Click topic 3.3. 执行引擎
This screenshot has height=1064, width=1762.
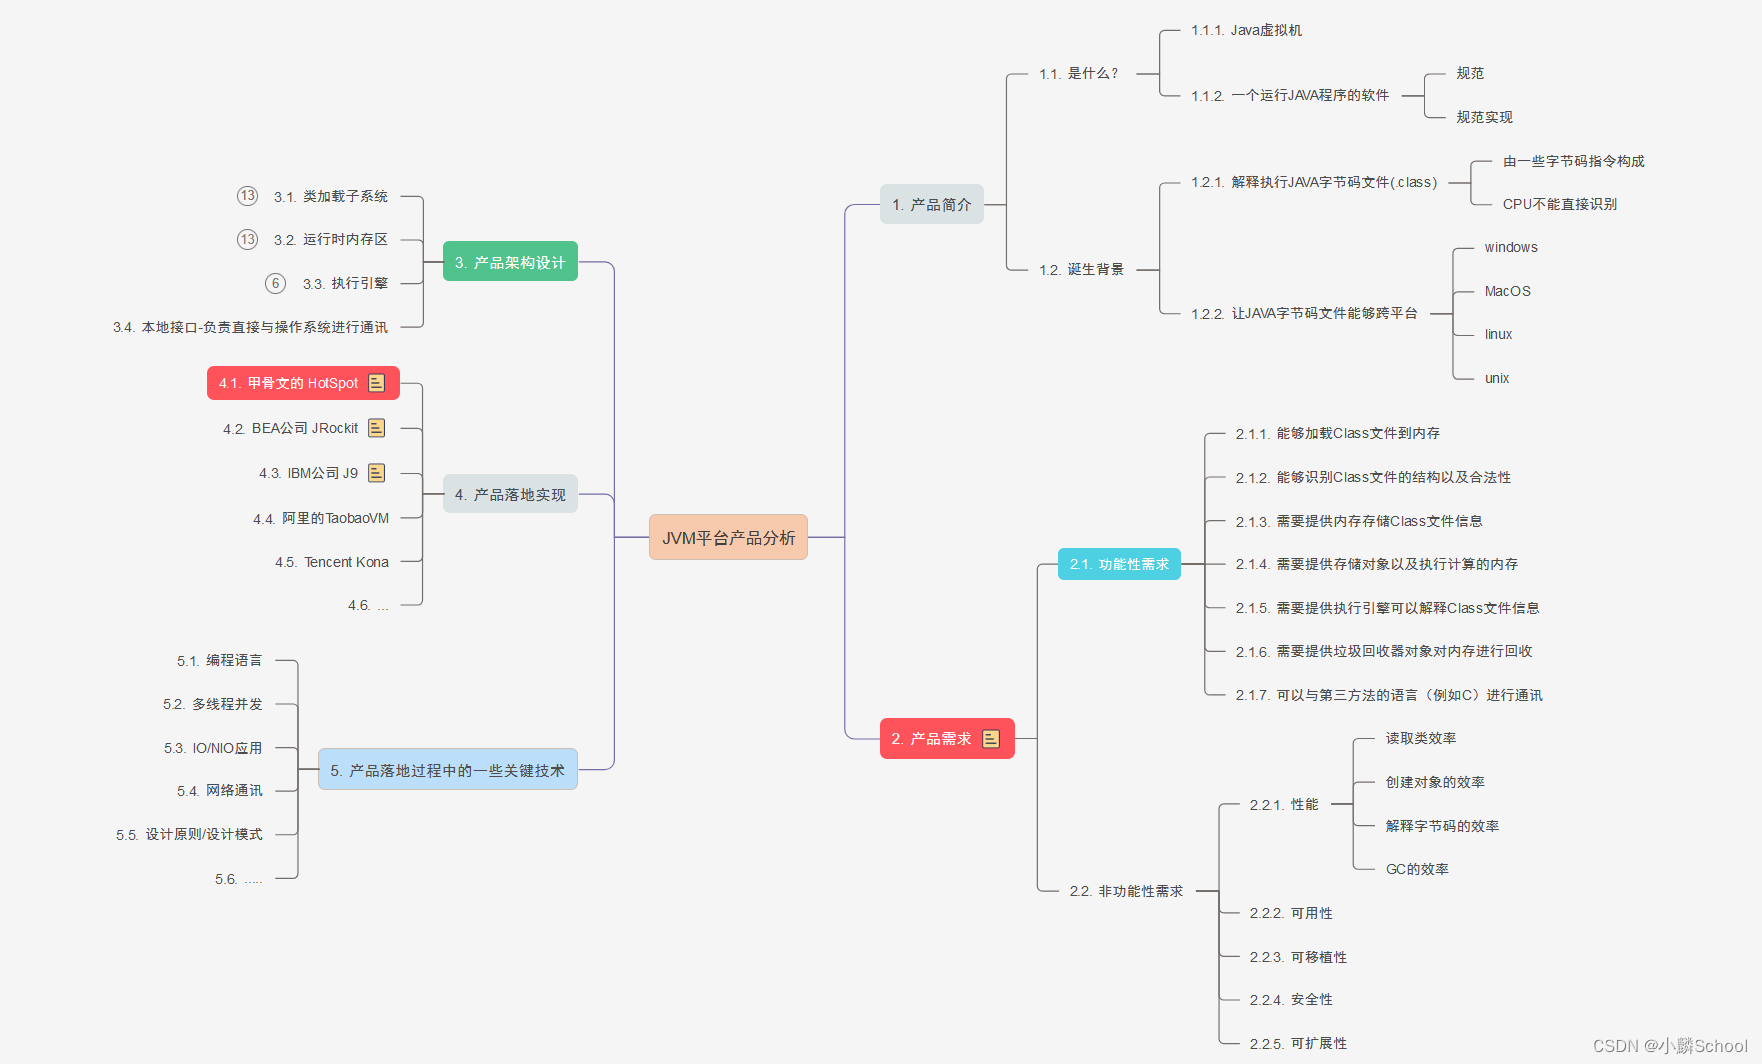pyautogui.click(x=345, y=284)
